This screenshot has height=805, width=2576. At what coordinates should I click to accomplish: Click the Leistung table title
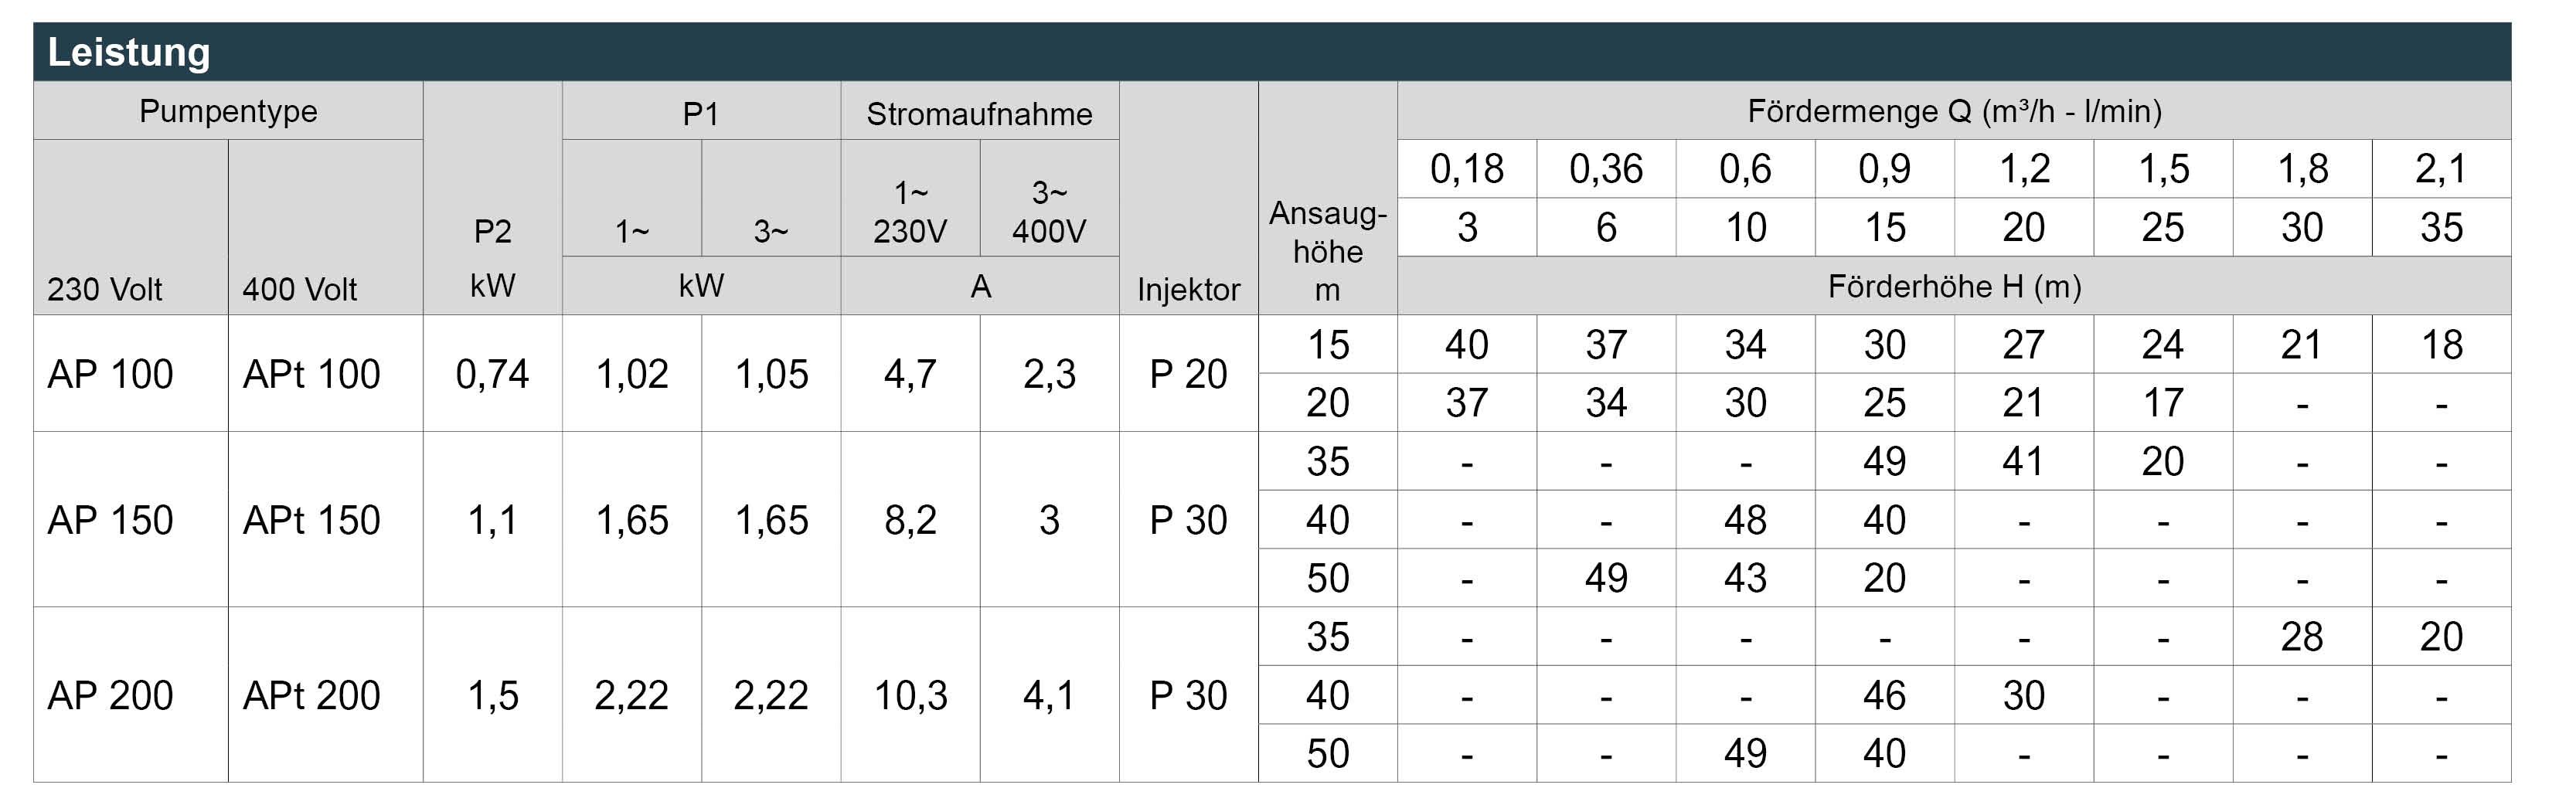[129, 52]
